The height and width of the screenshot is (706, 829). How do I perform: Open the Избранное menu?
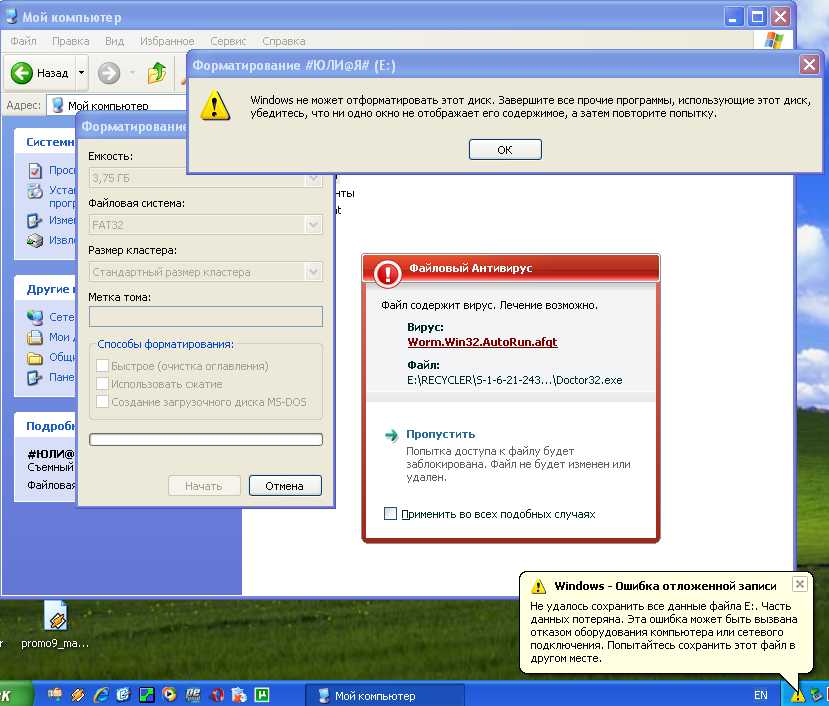(167, 41)
